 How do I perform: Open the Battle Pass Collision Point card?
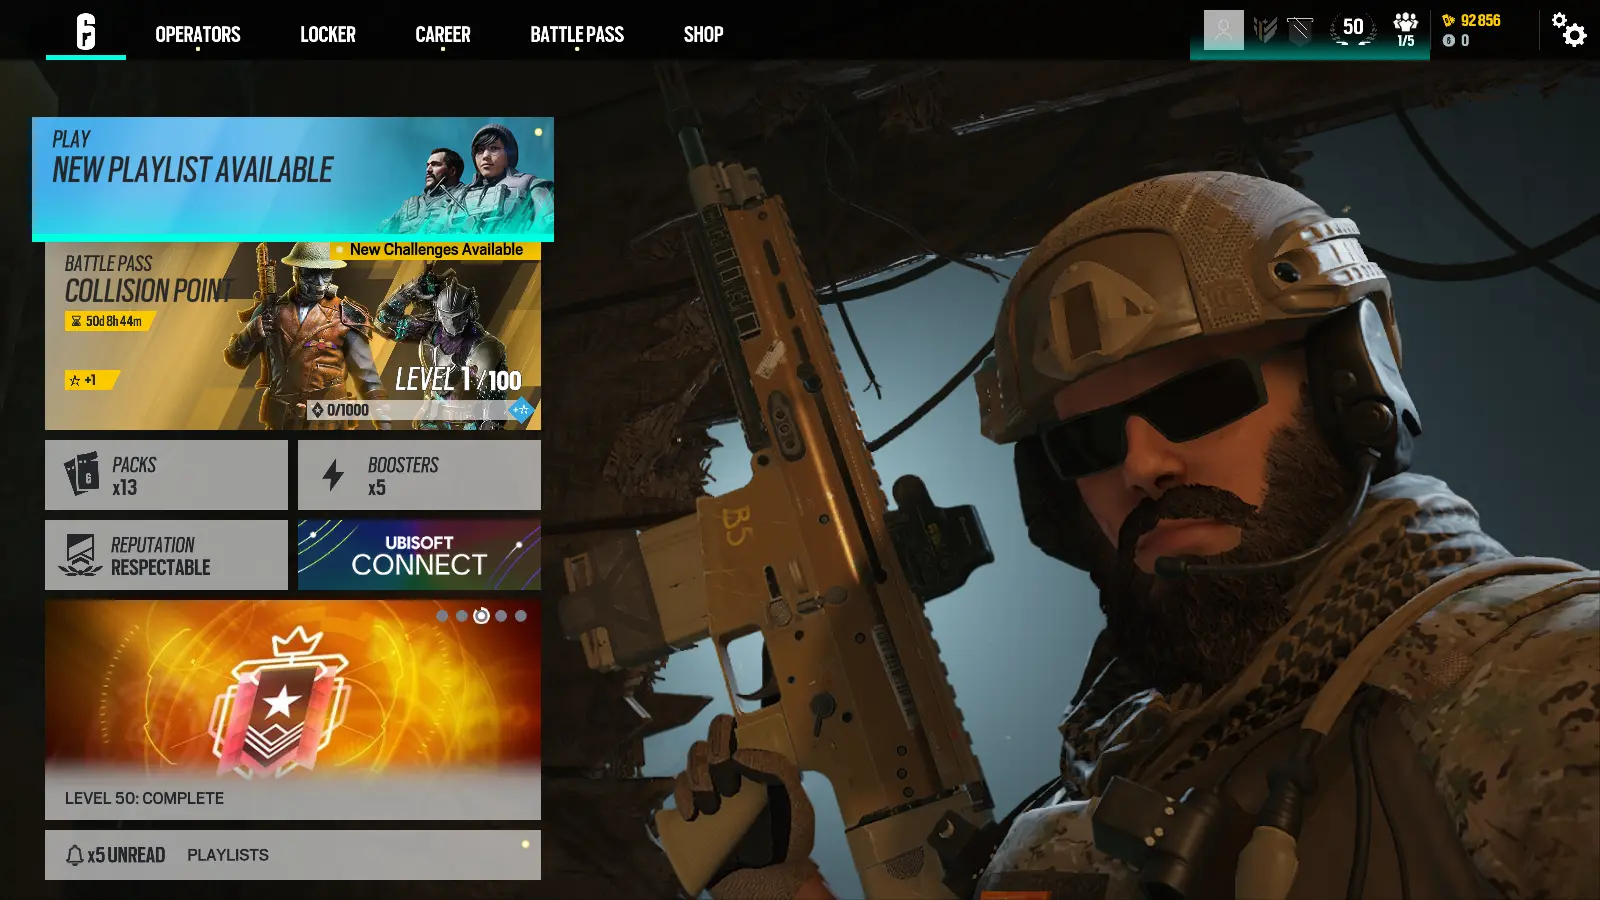coord(293,336)
